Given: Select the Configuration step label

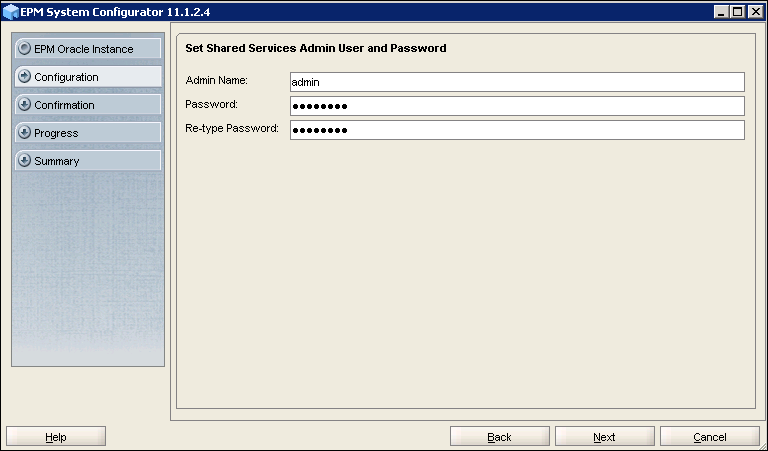Looking at the screenshot, I should [x=66, y=77].
